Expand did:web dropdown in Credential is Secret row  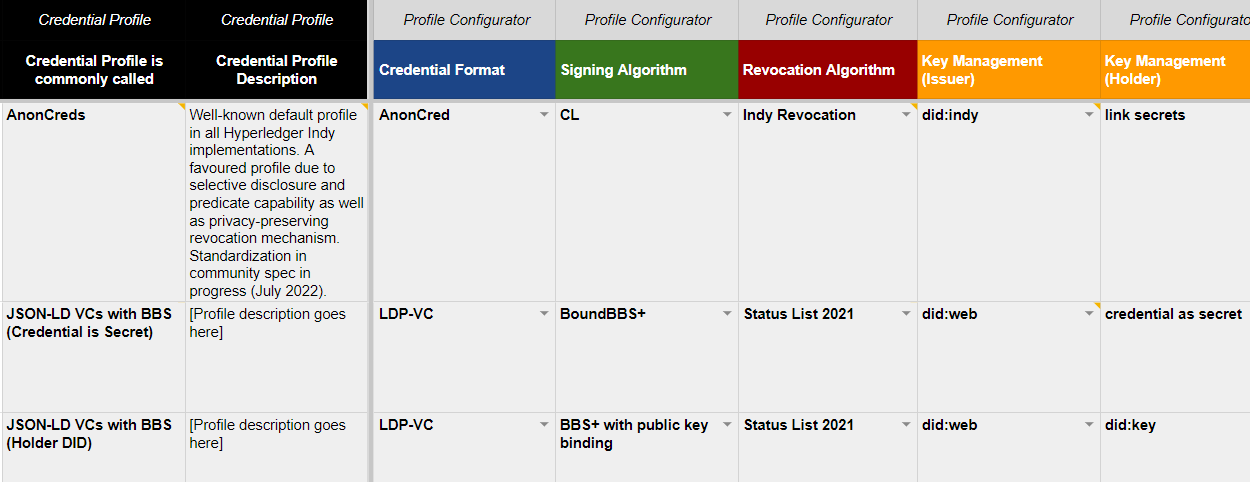click(1089, 314)
